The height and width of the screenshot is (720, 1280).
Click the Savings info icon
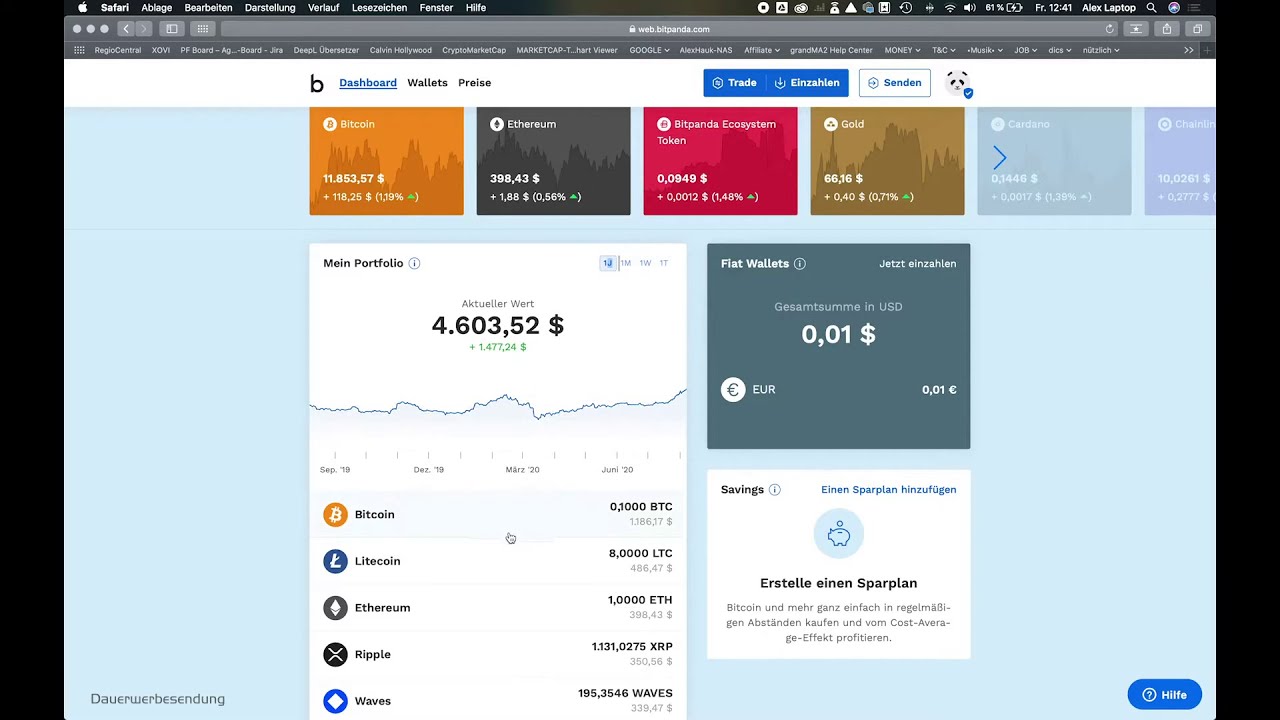tap(774, 489)
